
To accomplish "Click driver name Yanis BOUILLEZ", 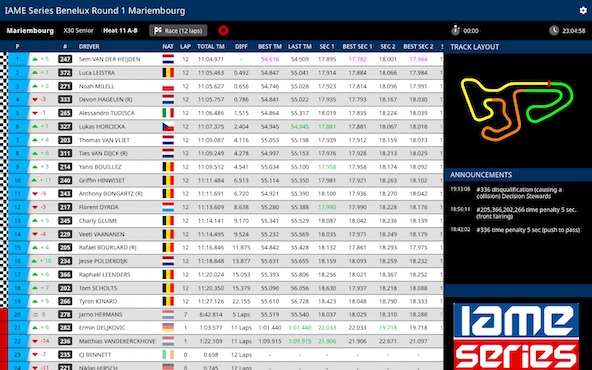I will pos(100,167).
